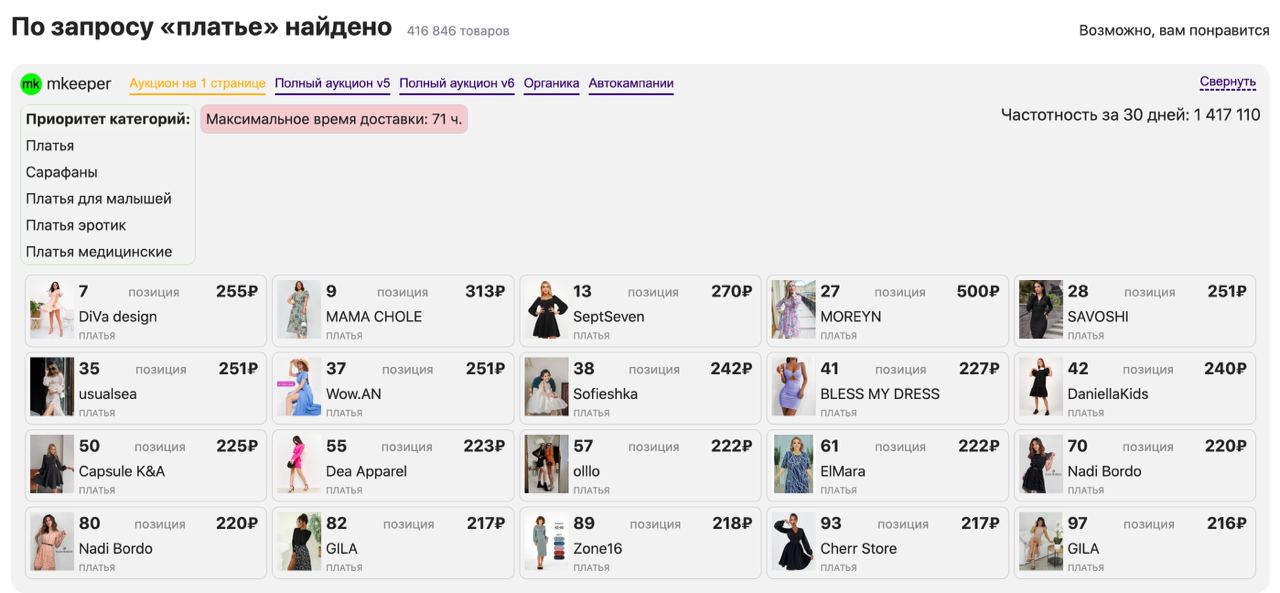Screen dimensions: 1280x593
Task: Click the Zone16 product thumbnail
Action: tap(546, 541)
